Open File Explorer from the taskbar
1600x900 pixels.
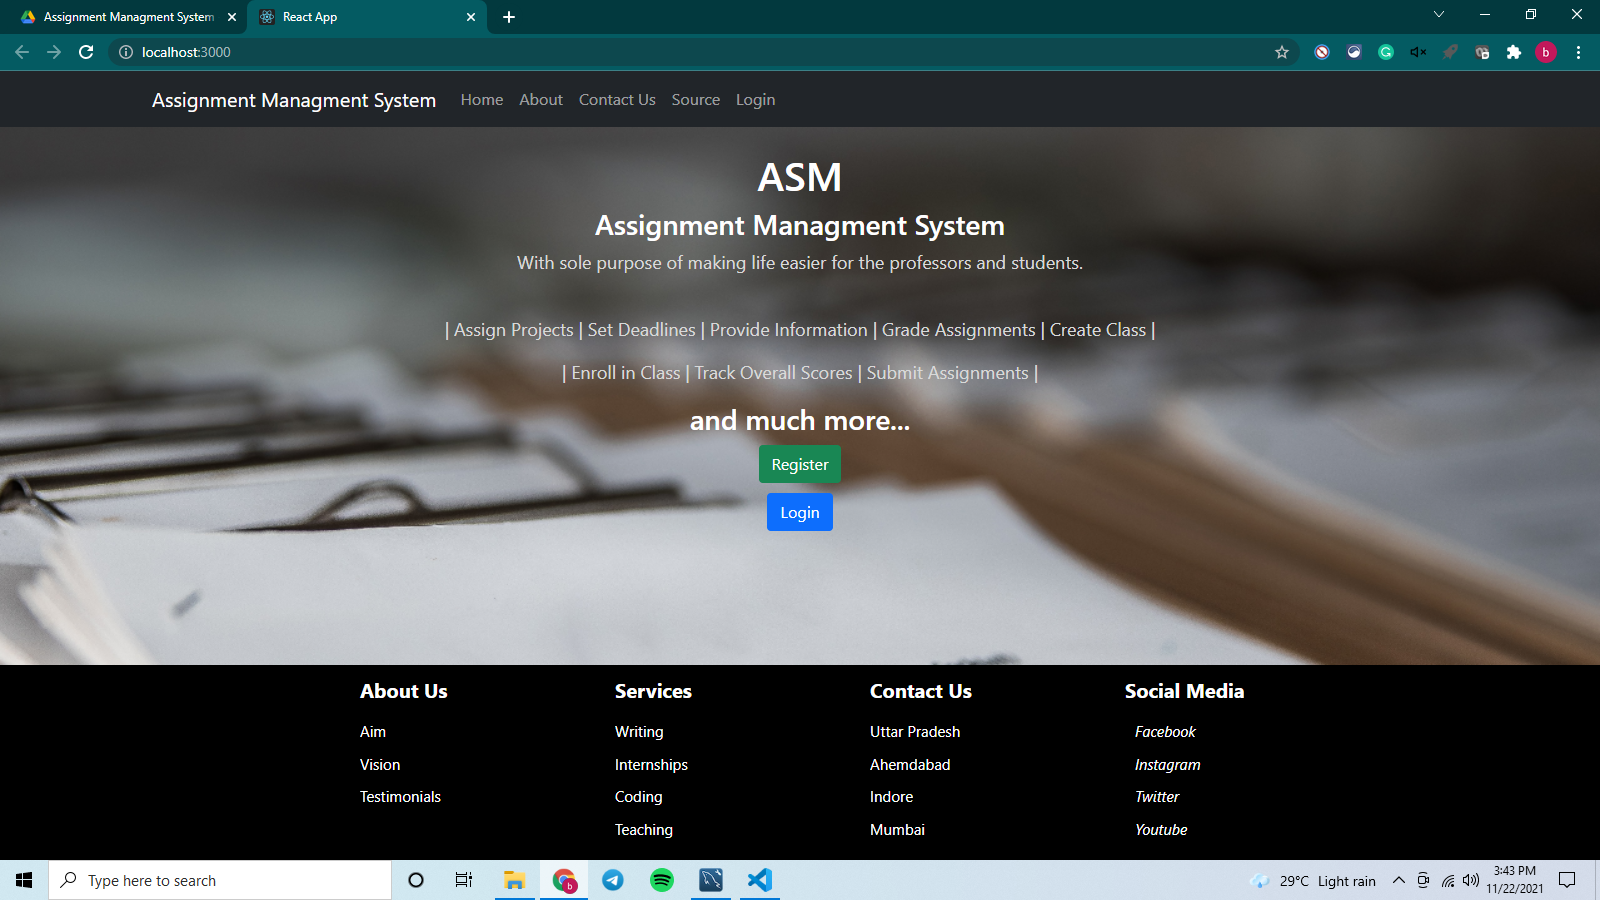pyautogui.click(x=514, y=880)
